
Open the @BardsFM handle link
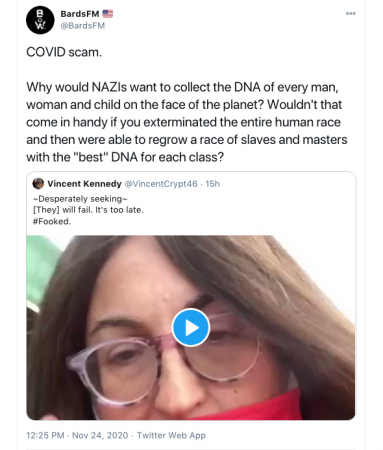point(82,26)
